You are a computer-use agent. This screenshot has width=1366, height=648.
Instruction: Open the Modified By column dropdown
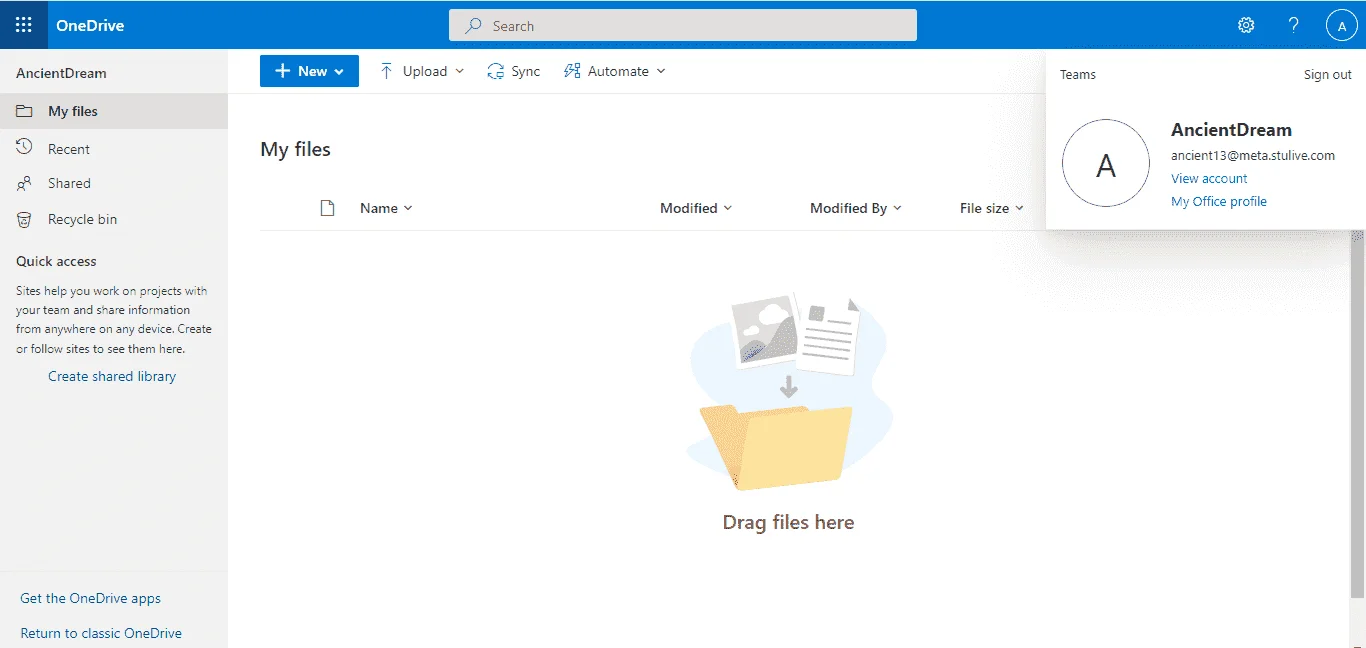856,208
